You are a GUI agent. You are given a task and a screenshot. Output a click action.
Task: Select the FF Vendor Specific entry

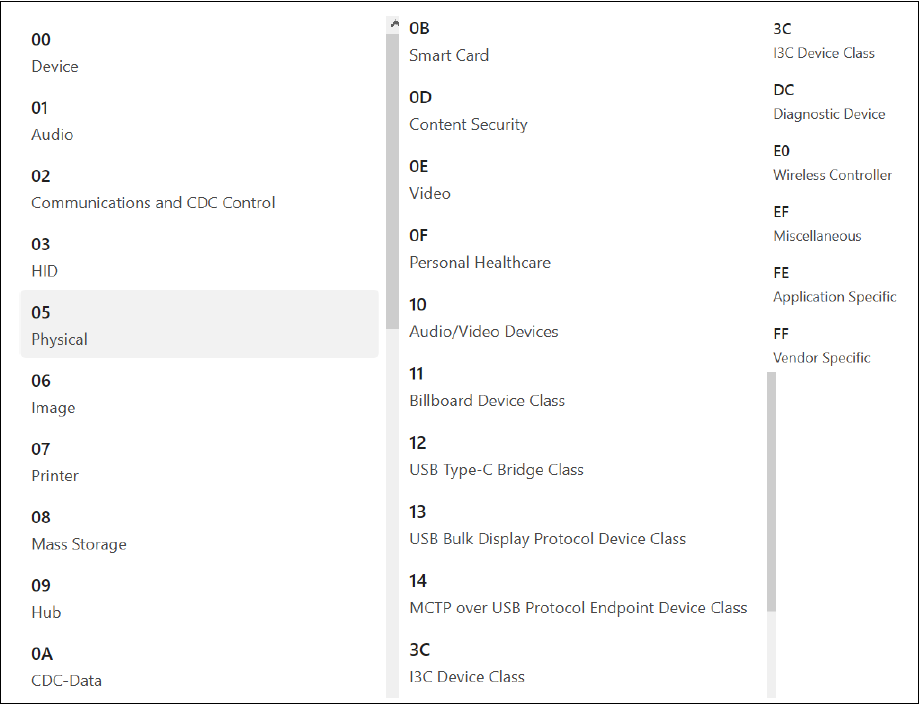tap(839, 345)
